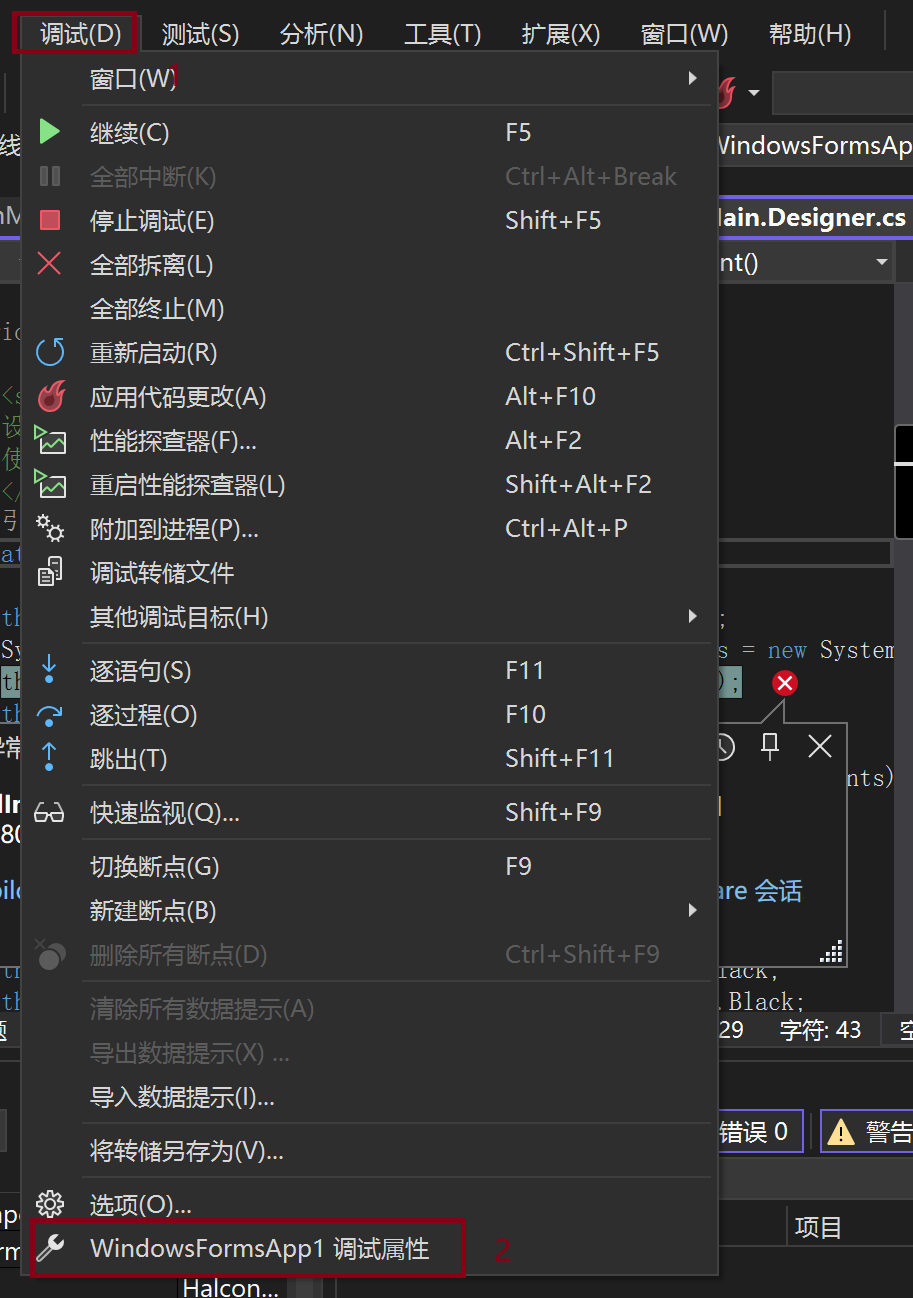
Task: Click the flame icon beside 应用代码更改
Action: click(50, 395)
